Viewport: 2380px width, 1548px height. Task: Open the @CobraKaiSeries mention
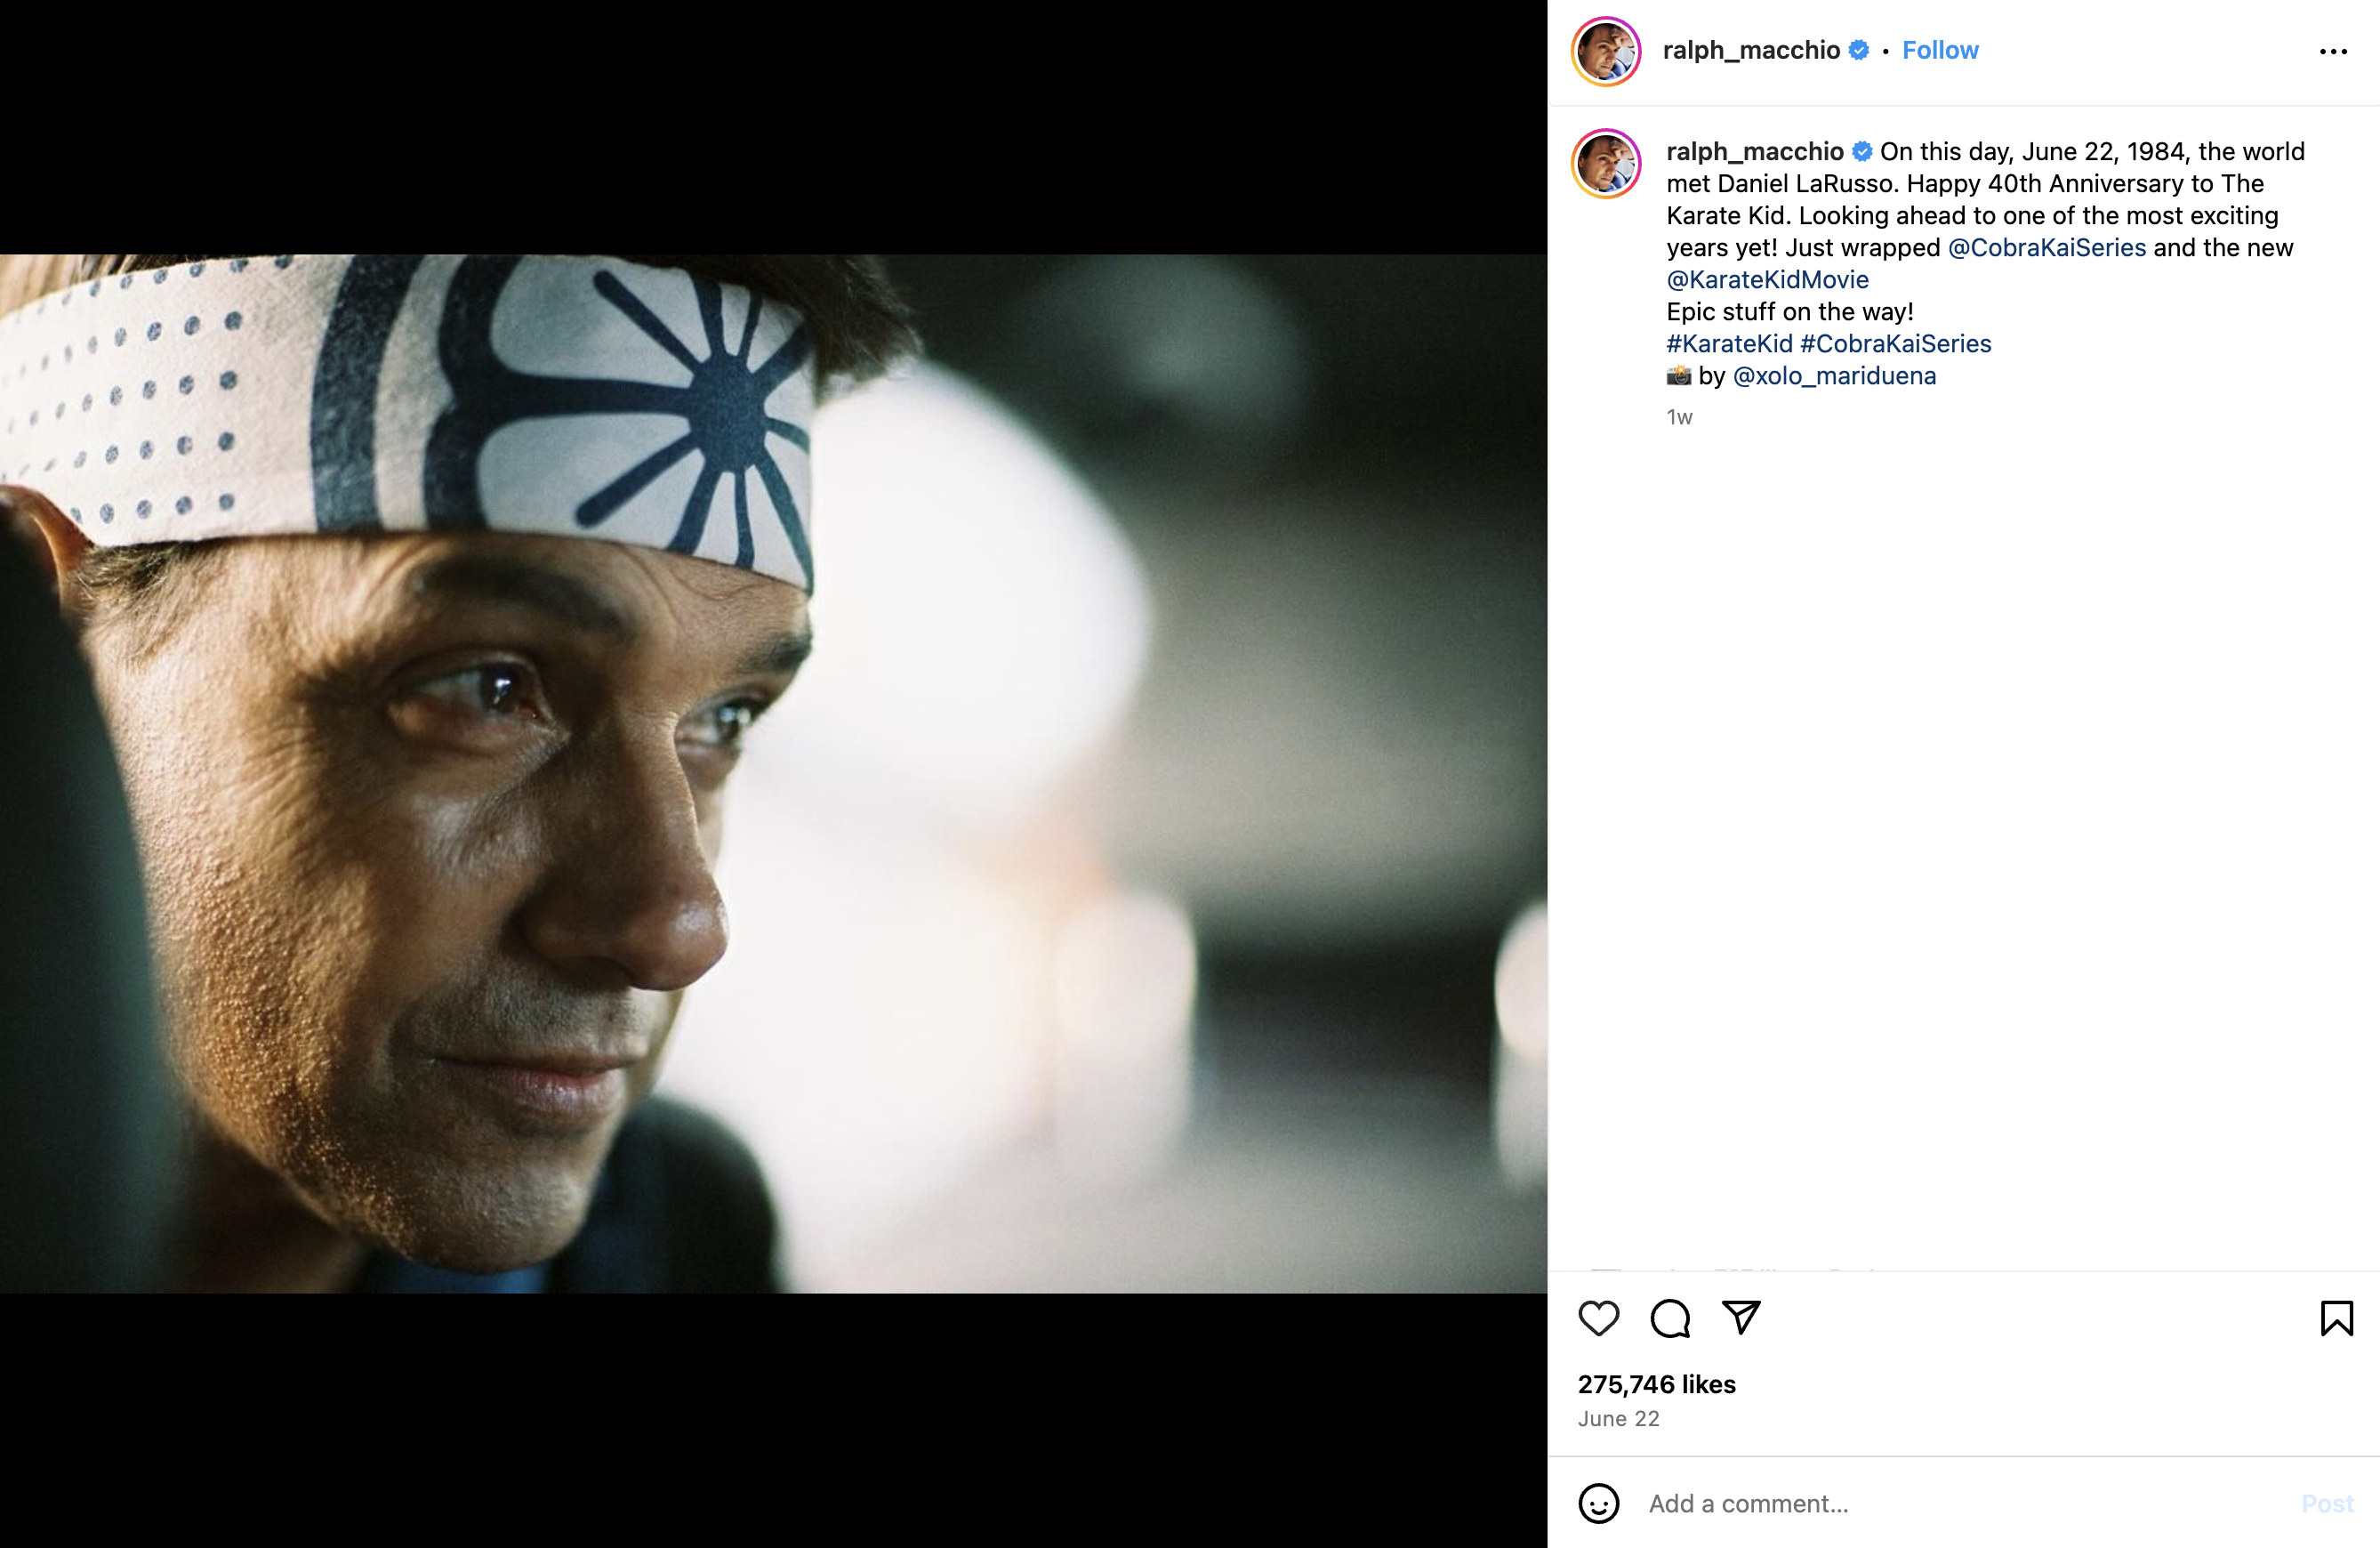(x=2046, y=248)
